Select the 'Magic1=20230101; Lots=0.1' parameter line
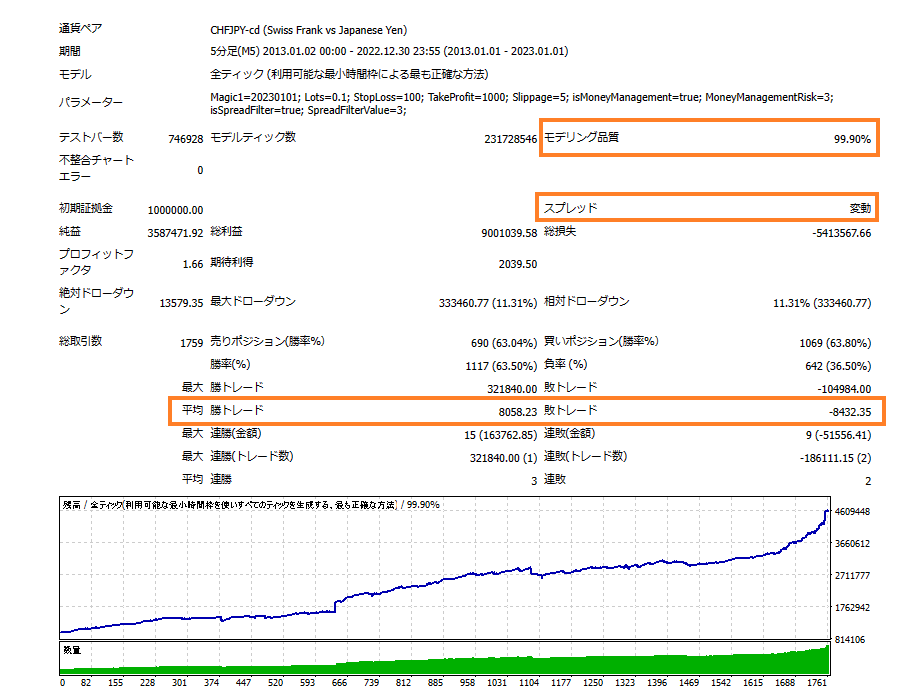The height and width of the screenshot is (692, 898). (x=522, y=97)
